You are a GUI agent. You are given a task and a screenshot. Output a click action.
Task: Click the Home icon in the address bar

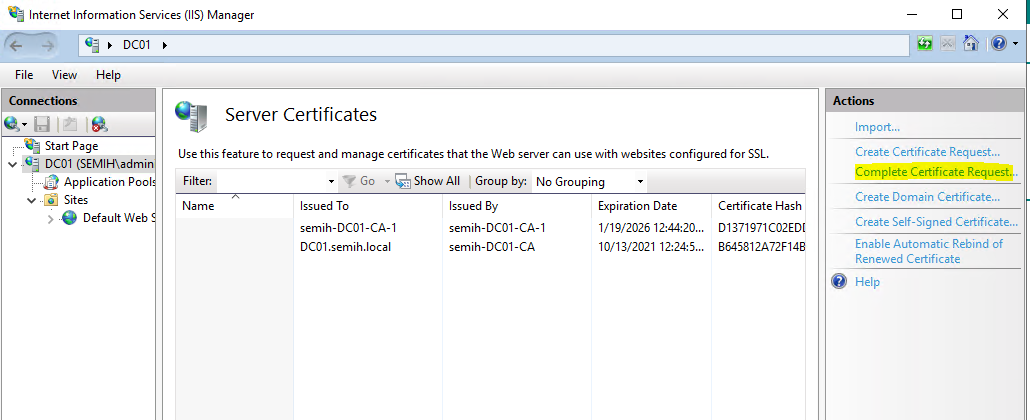click(x=969, y=44)
